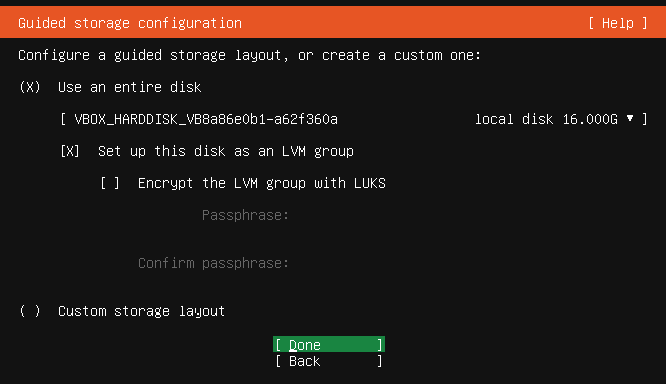Image resolution: width=666 pixels, height=384 pixels.
Task: Select the "Use an entire disk" radio button
Action: (x=30, y=87)
